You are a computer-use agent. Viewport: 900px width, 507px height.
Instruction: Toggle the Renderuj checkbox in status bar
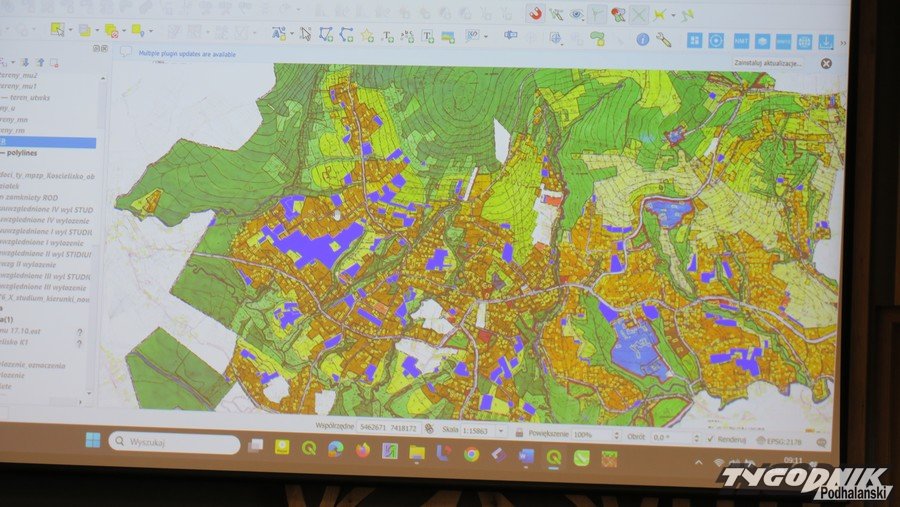coord(711,439)
